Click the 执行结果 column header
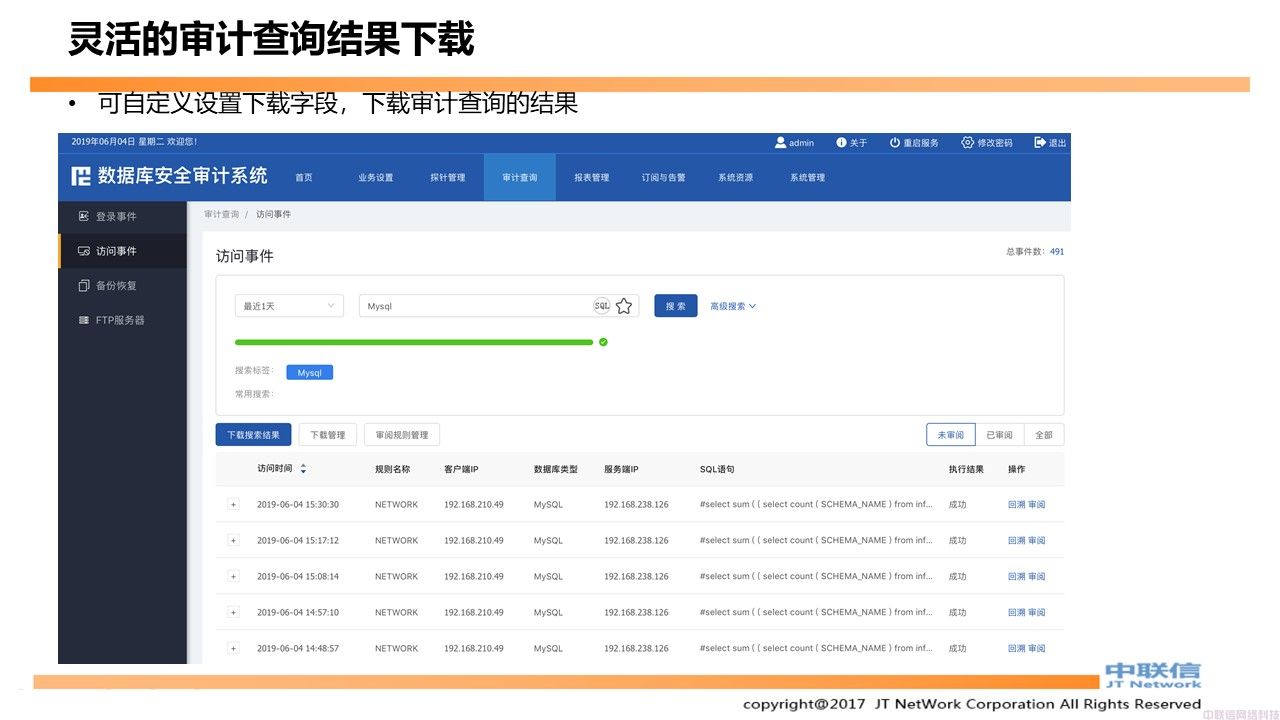This screenshot has width=1280, height=720. click(x=967, y=469)
